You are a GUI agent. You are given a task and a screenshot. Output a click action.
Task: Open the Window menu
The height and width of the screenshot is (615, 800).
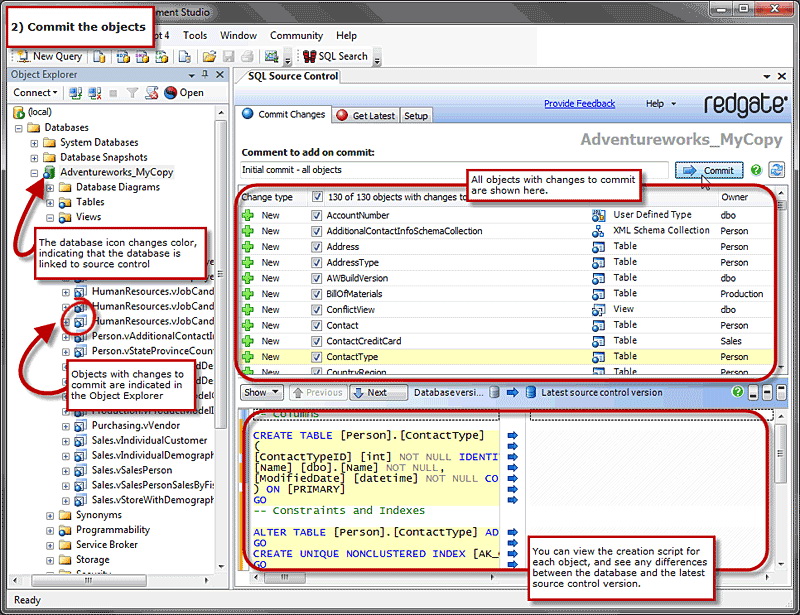click(x=238, y=36)
